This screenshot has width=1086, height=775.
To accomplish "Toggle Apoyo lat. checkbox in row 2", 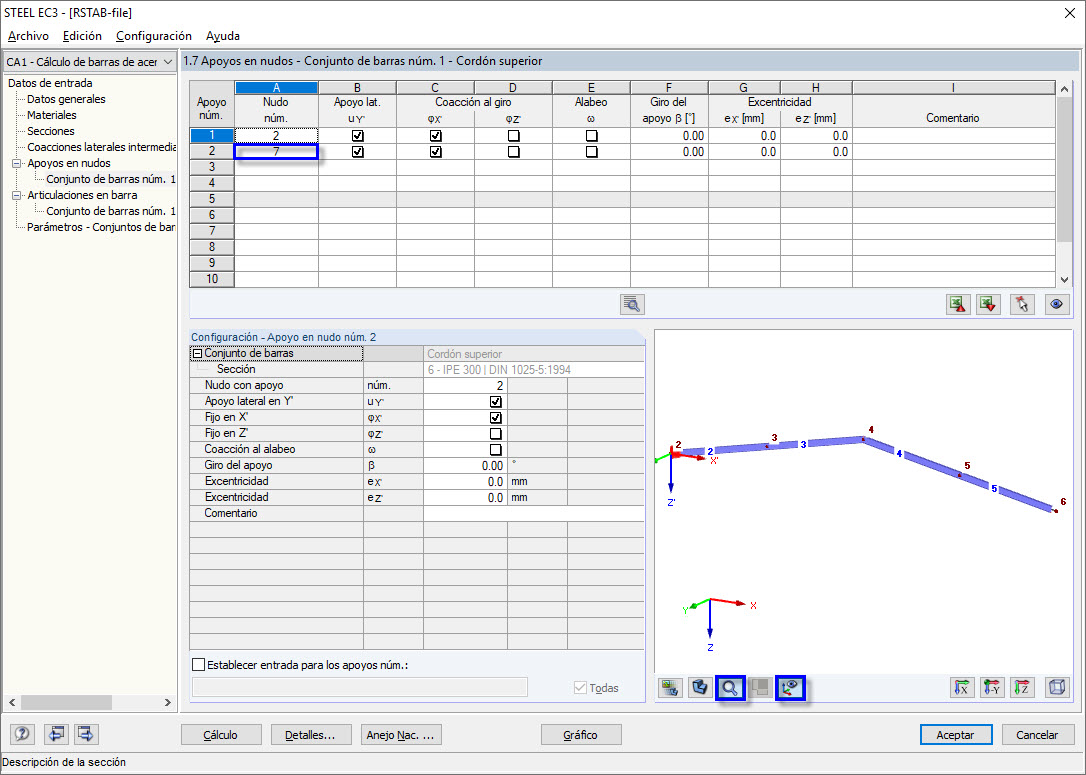I will pyautogui.click(x=357, y=152).
